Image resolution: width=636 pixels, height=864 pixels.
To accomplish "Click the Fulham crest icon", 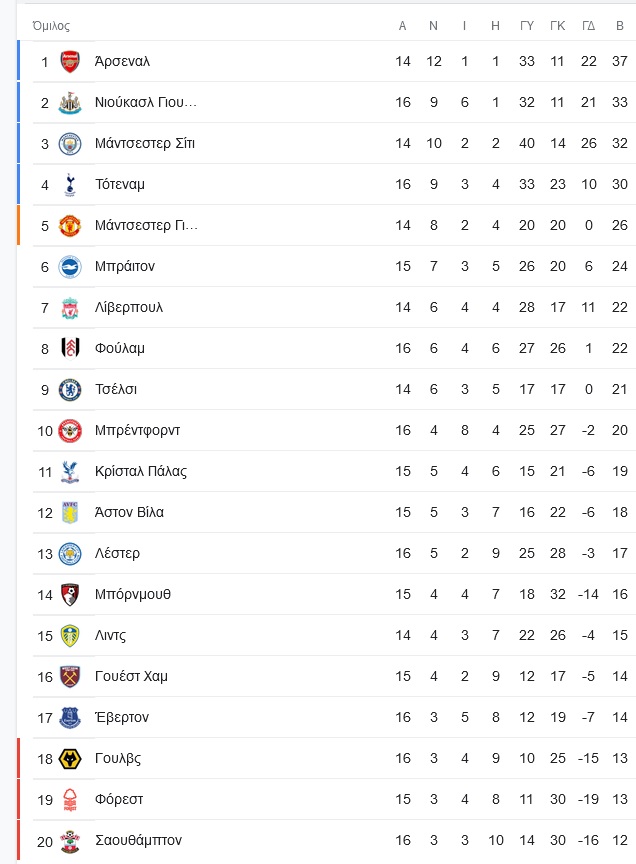I will (x=70, y=349).
